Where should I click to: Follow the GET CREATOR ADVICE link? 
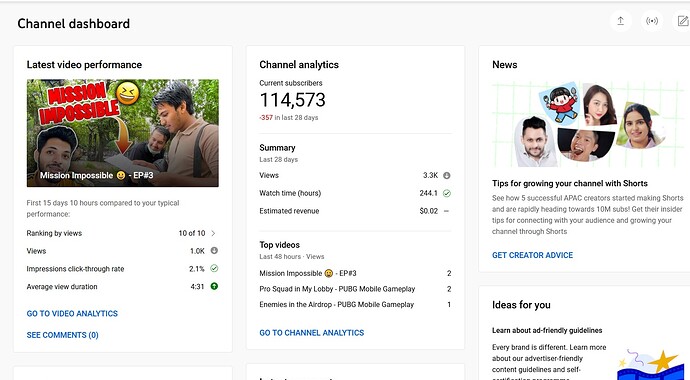(x=532, y=255)
